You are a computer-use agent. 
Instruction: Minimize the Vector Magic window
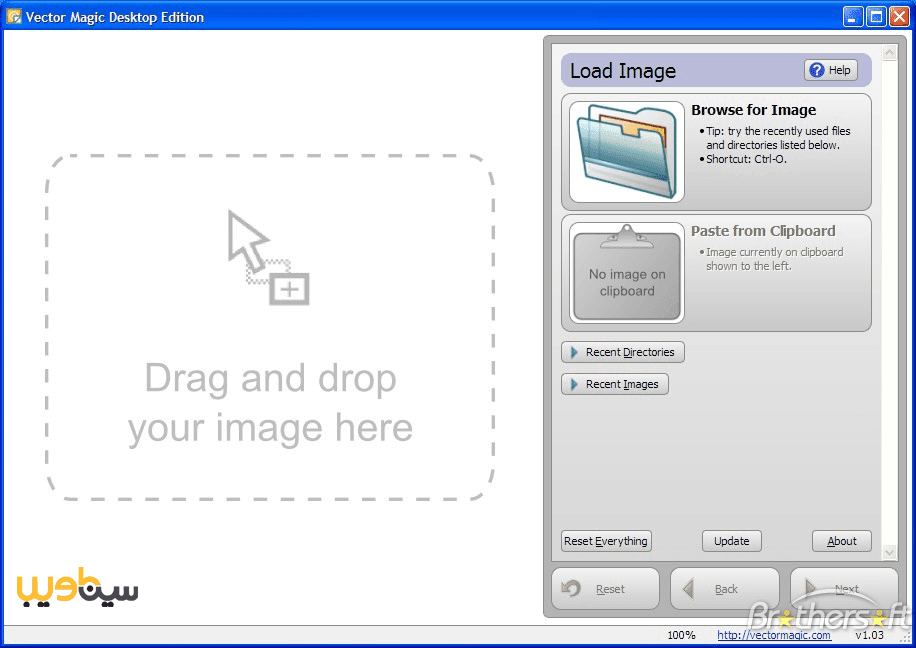tap(852, 16)
